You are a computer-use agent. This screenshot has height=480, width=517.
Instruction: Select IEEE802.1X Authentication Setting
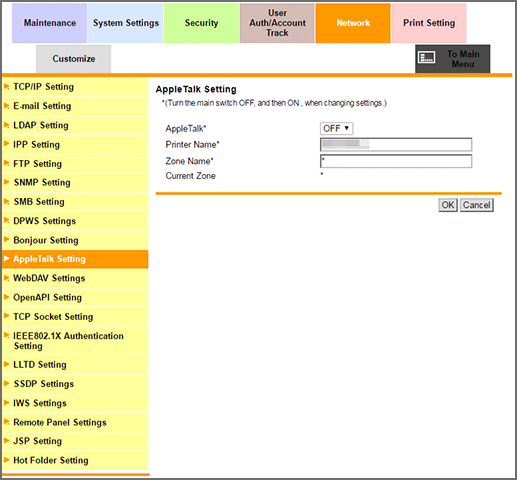click(75, 341)
